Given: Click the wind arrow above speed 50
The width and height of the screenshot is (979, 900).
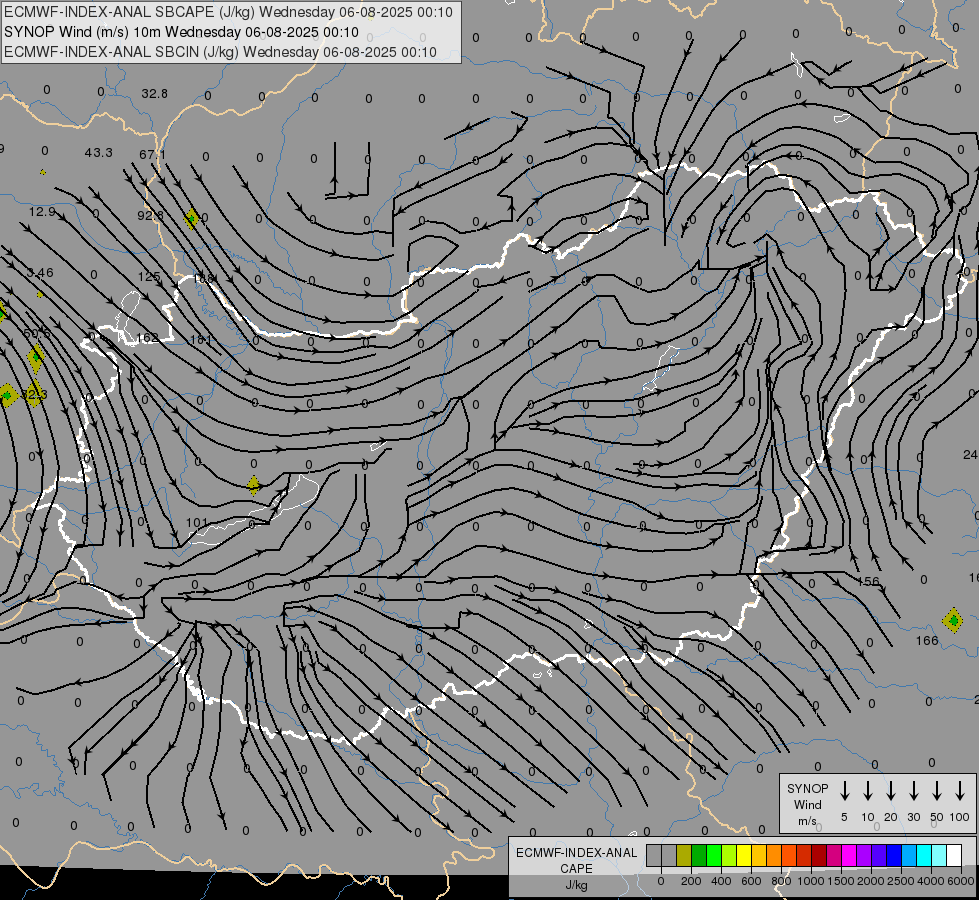Looking at the screenshot, I should pyautogui.click(x=937, y=790).
